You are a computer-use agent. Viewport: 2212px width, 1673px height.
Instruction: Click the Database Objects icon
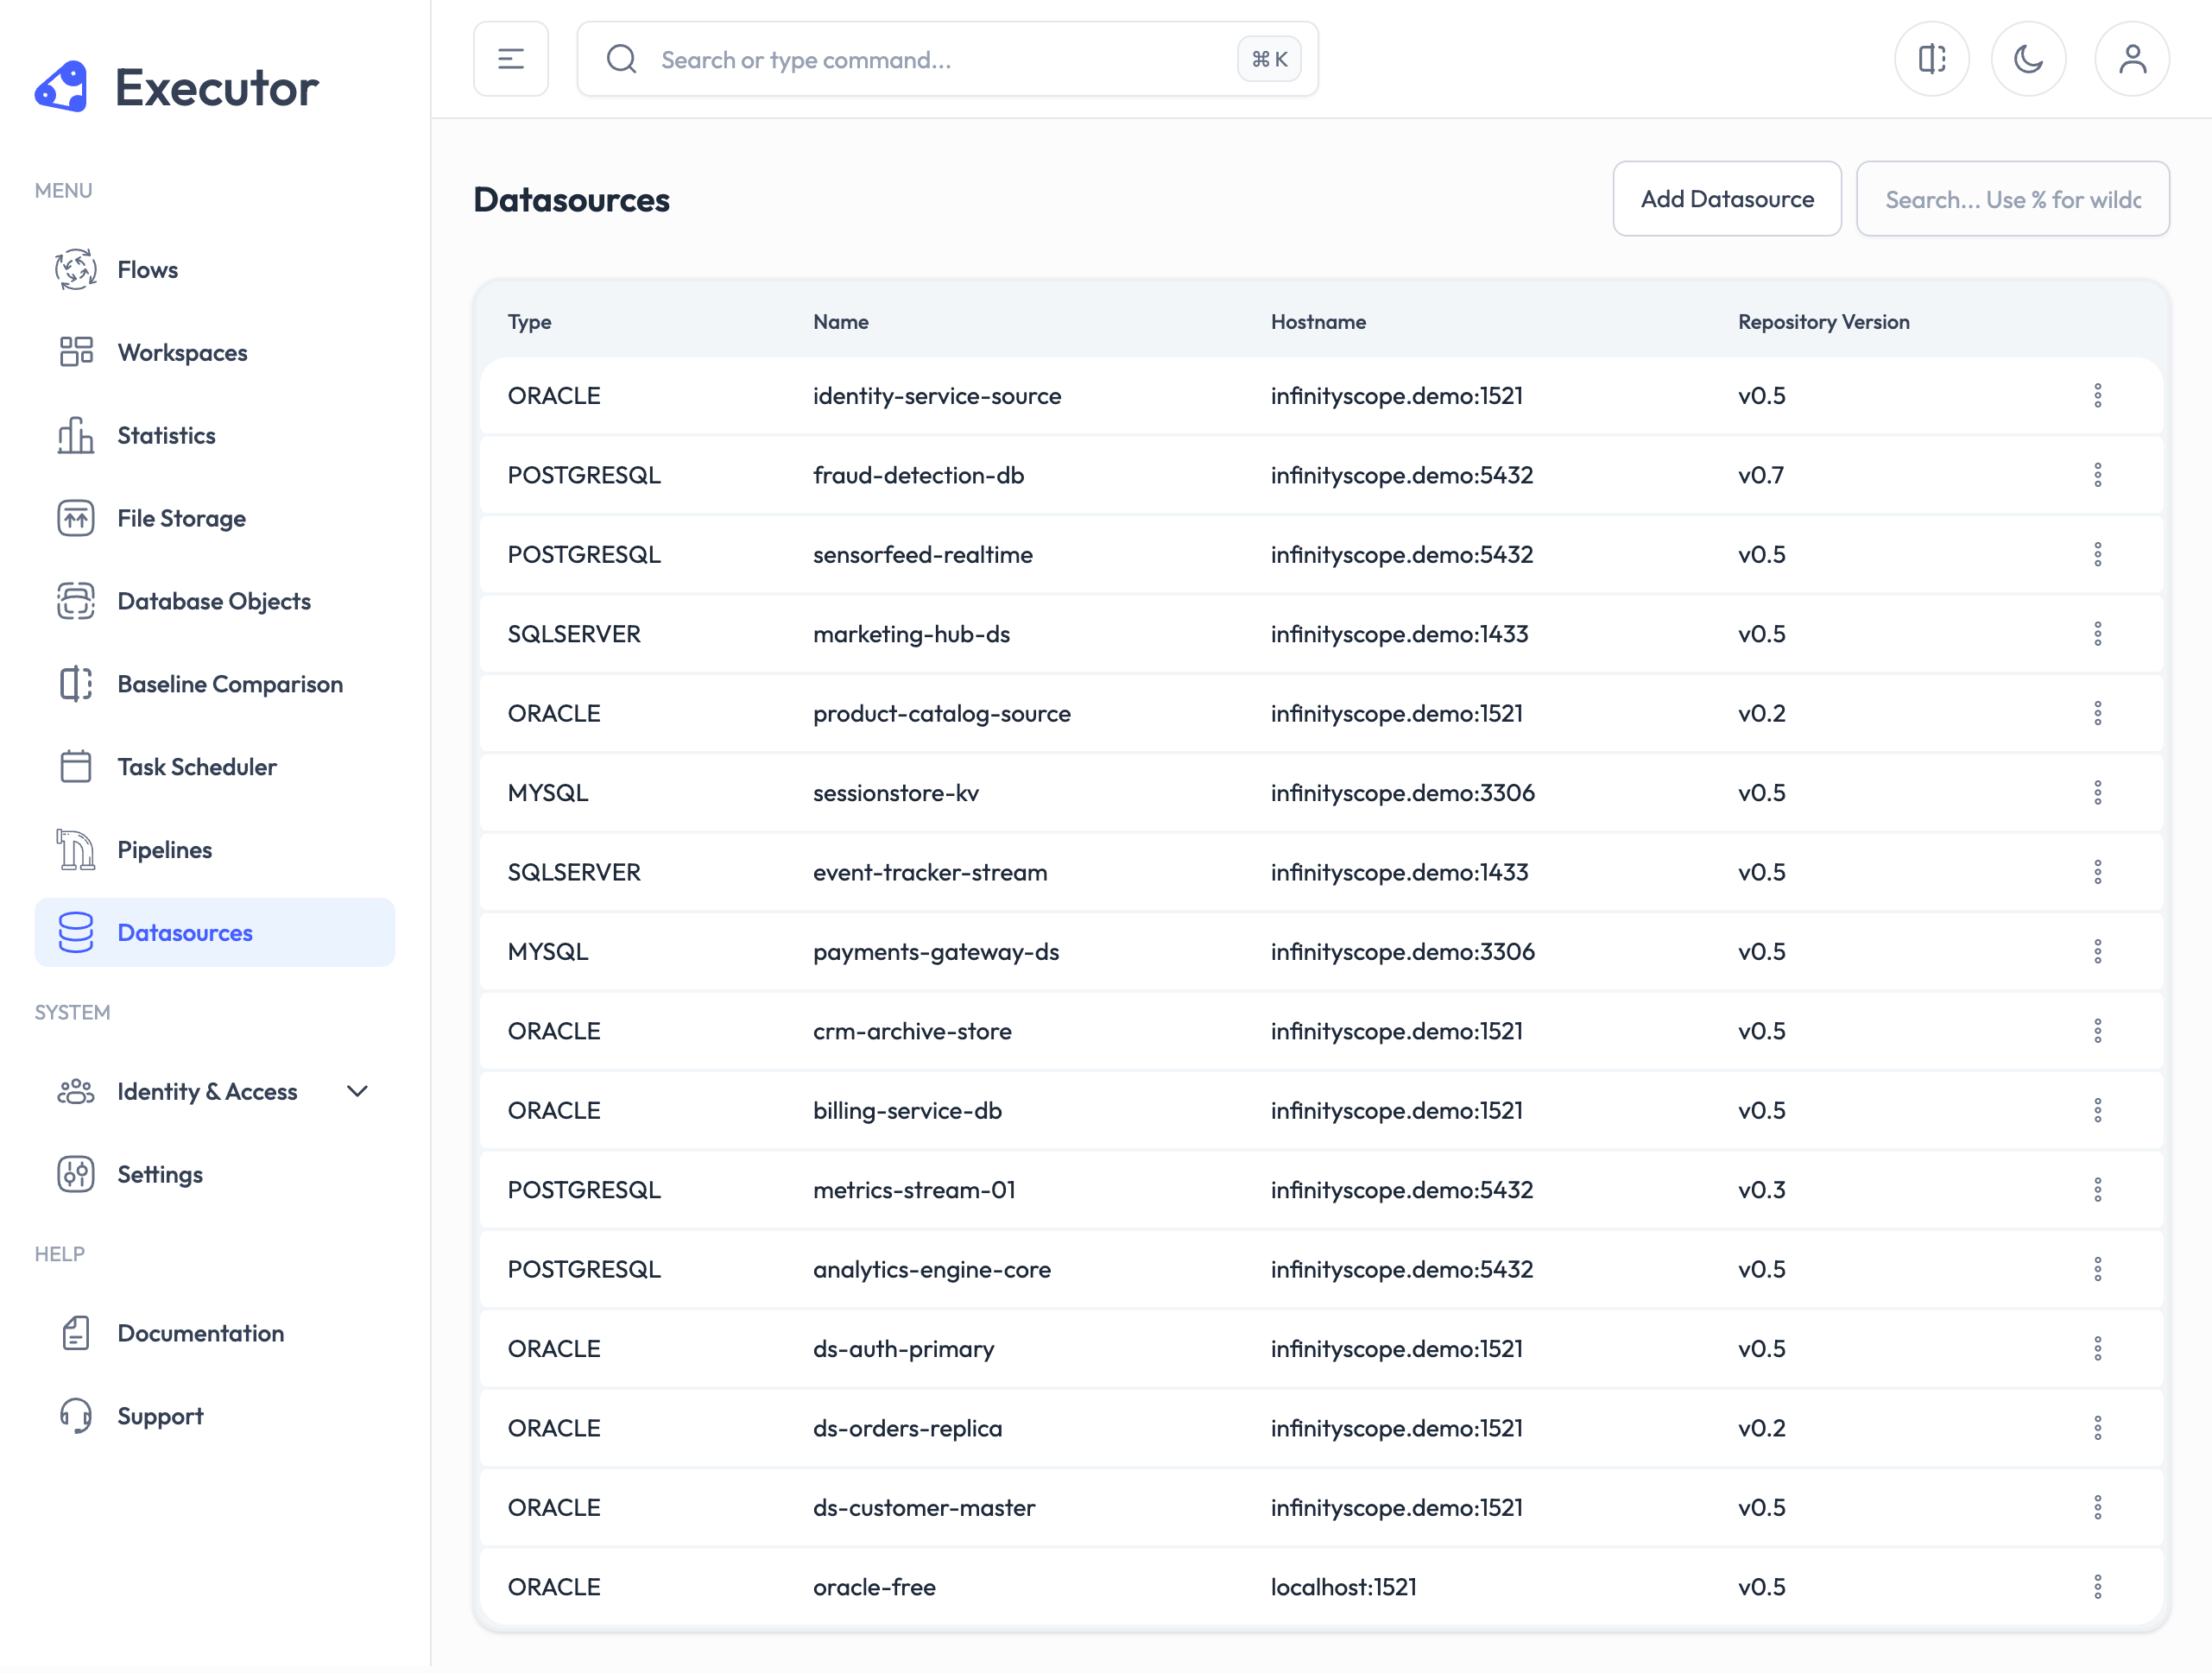[x=75, y=601]
